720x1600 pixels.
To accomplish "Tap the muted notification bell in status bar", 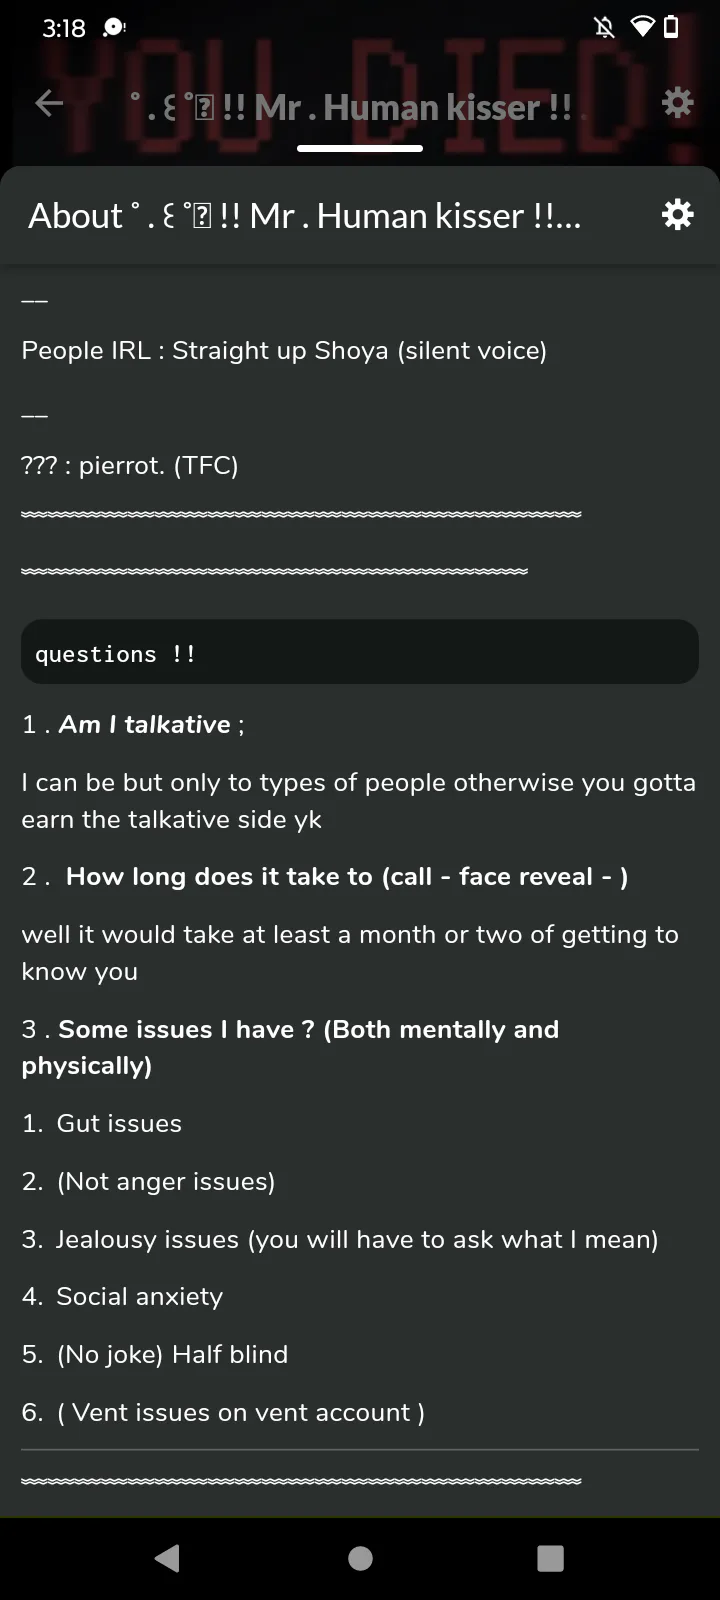I will click(x=604, y=27).
